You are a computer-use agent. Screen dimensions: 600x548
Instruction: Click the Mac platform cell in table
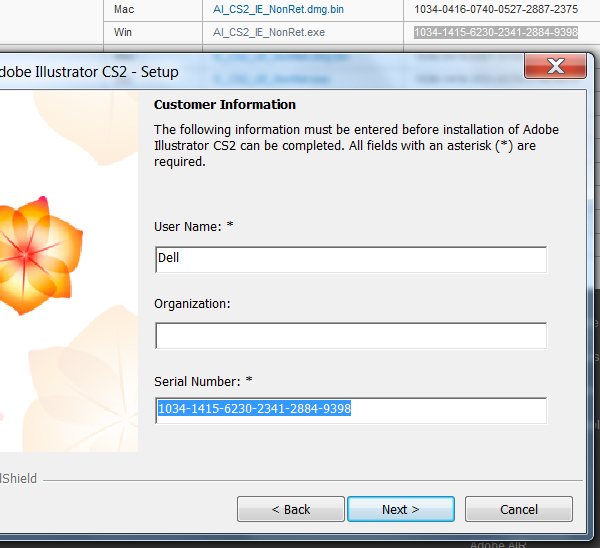[124, 9]
